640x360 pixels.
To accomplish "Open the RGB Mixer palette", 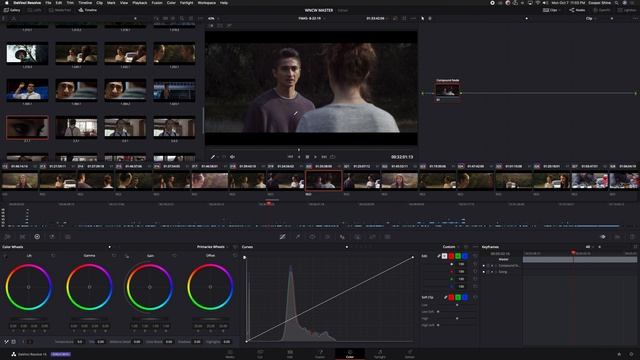I will (52, 237).
